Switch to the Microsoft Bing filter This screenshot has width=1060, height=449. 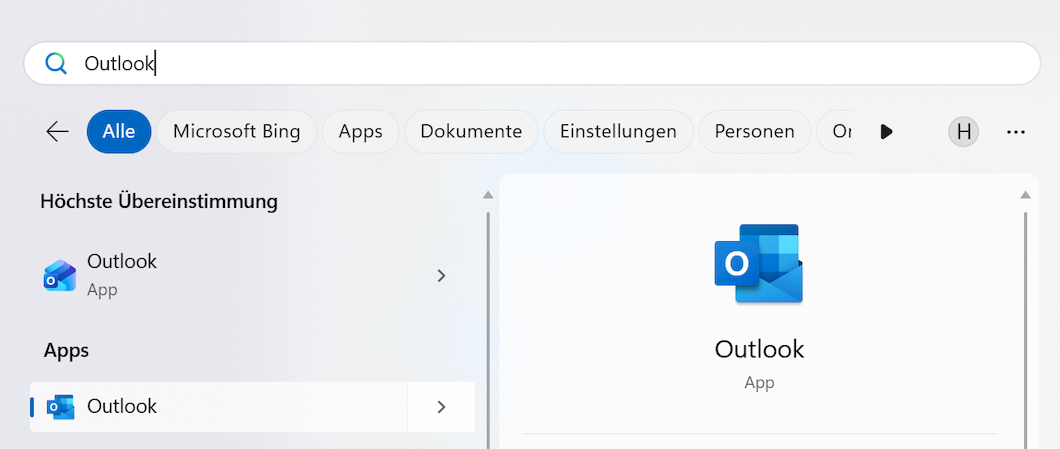[x=236, y=132]
